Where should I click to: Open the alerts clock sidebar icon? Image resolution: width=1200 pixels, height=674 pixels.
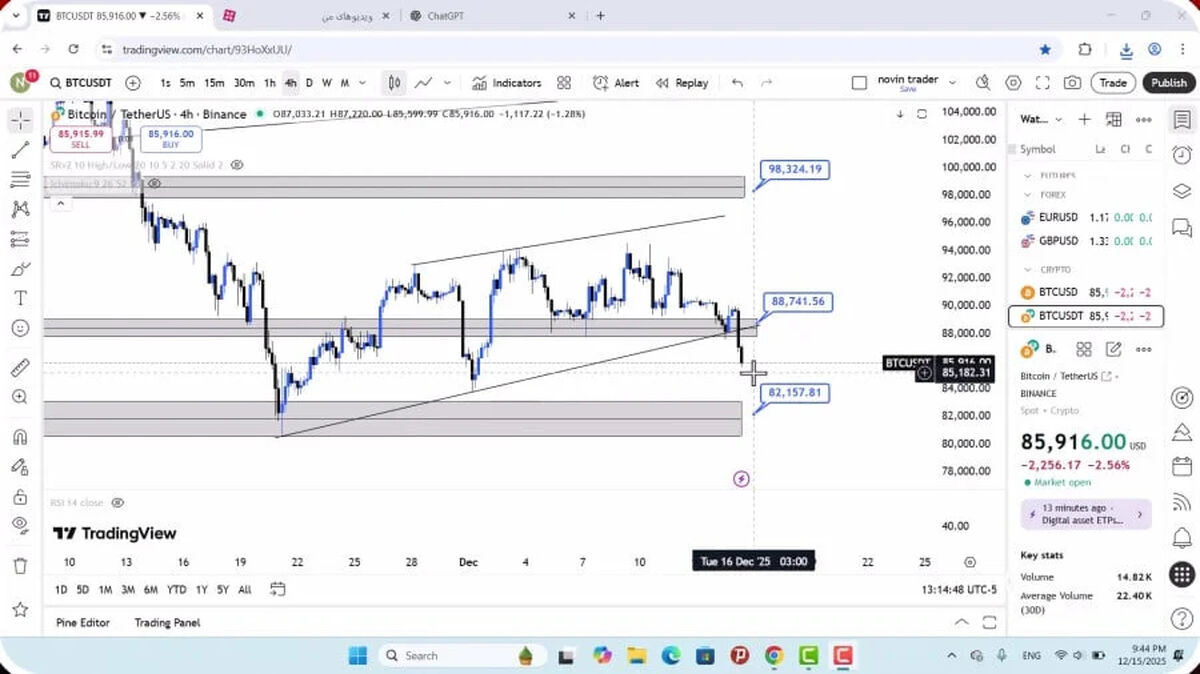1182,155
